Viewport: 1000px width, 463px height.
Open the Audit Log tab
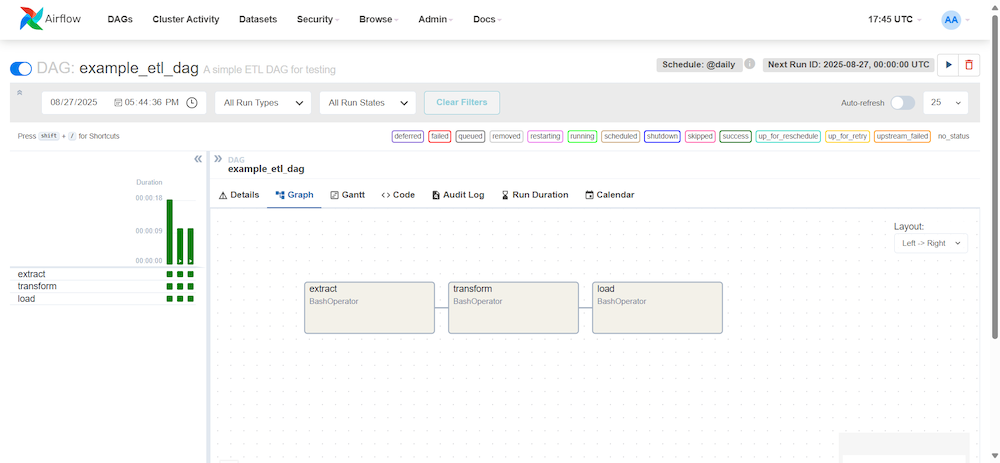458,195
